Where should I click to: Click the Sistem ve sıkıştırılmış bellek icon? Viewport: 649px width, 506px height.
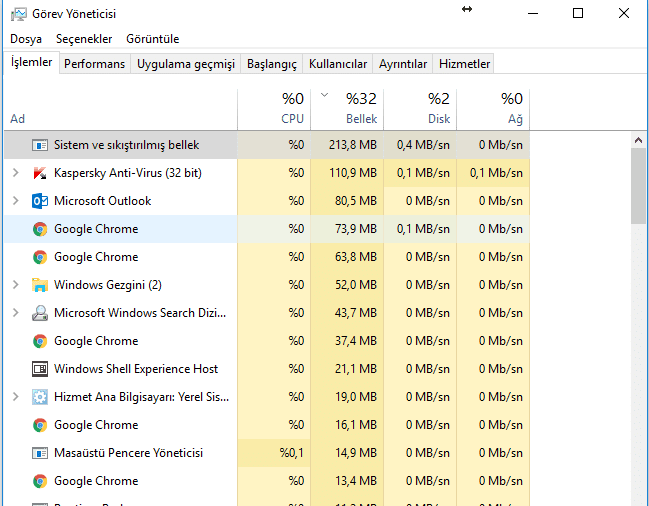(x=40, y=145)
